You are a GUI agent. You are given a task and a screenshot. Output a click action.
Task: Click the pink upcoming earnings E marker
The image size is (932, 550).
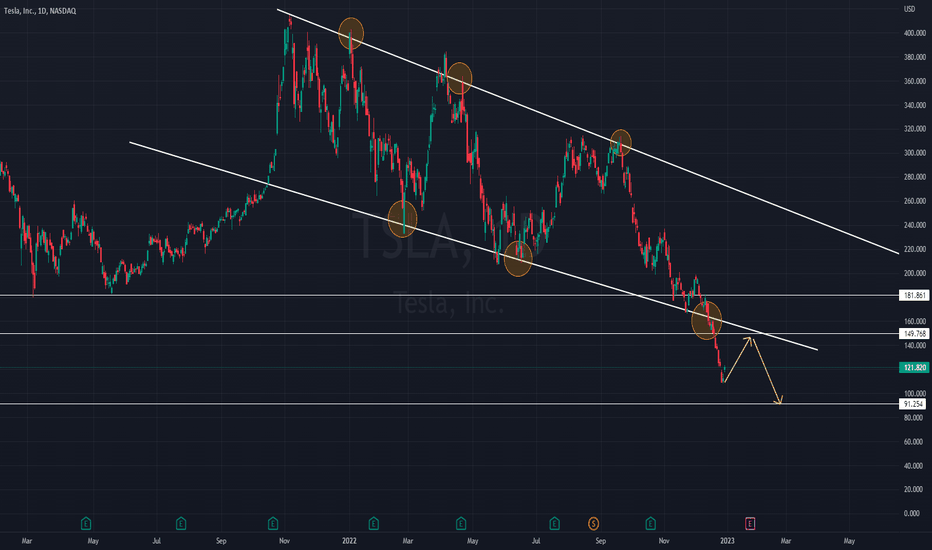pos(750,523)
